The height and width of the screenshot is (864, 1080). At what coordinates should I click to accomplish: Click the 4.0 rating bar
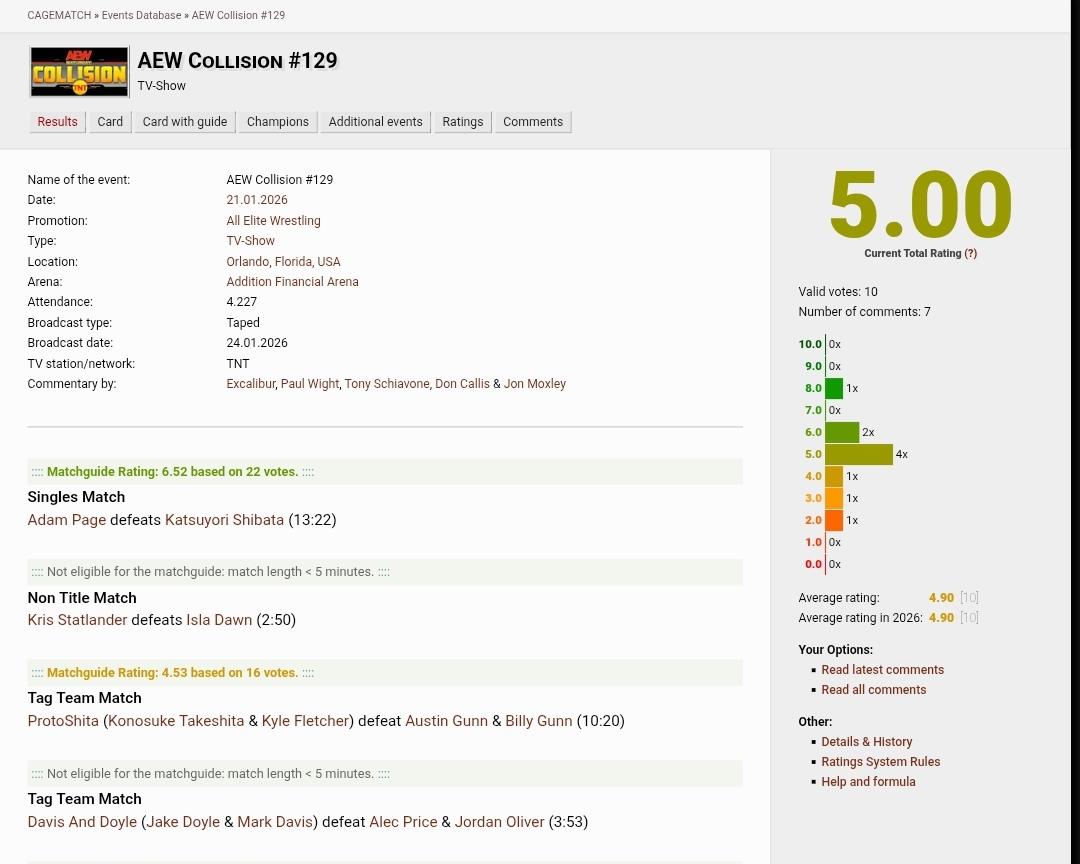click(834, 476)
